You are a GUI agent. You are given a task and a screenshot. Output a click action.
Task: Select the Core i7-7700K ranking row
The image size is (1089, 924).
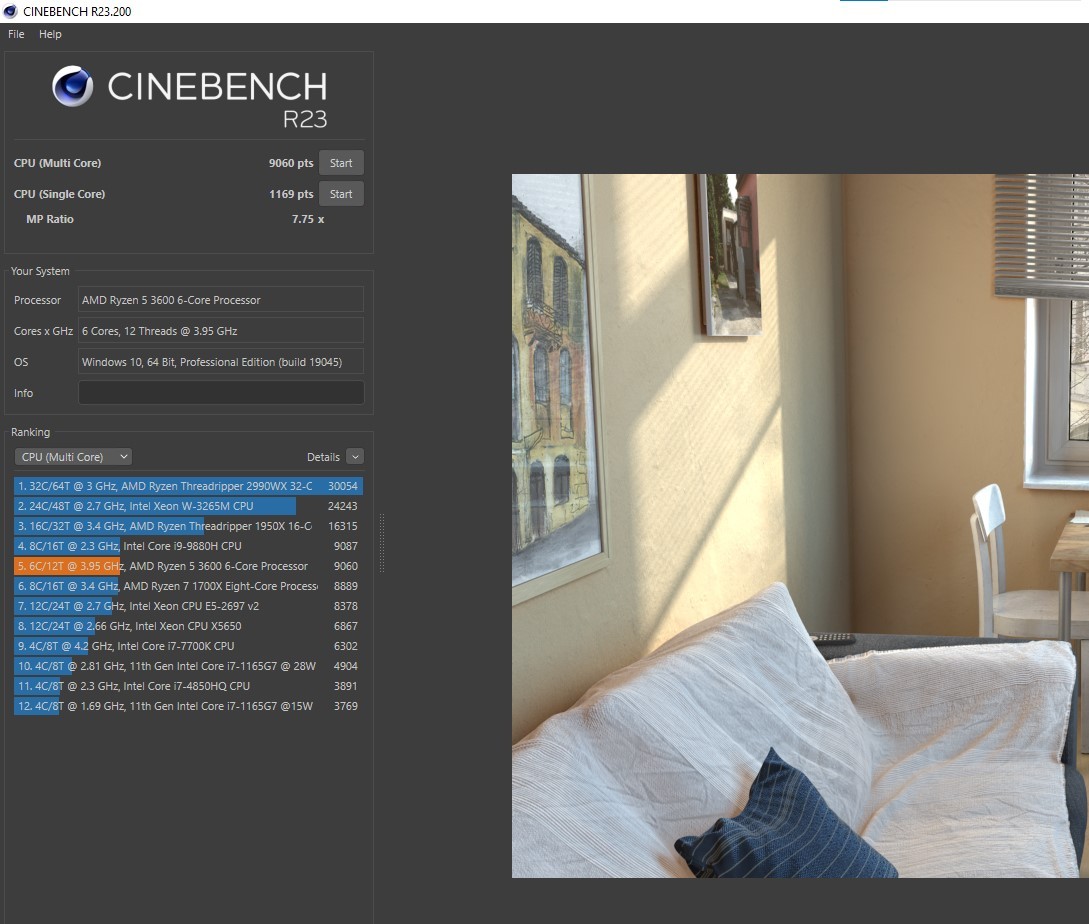[188, 646]
